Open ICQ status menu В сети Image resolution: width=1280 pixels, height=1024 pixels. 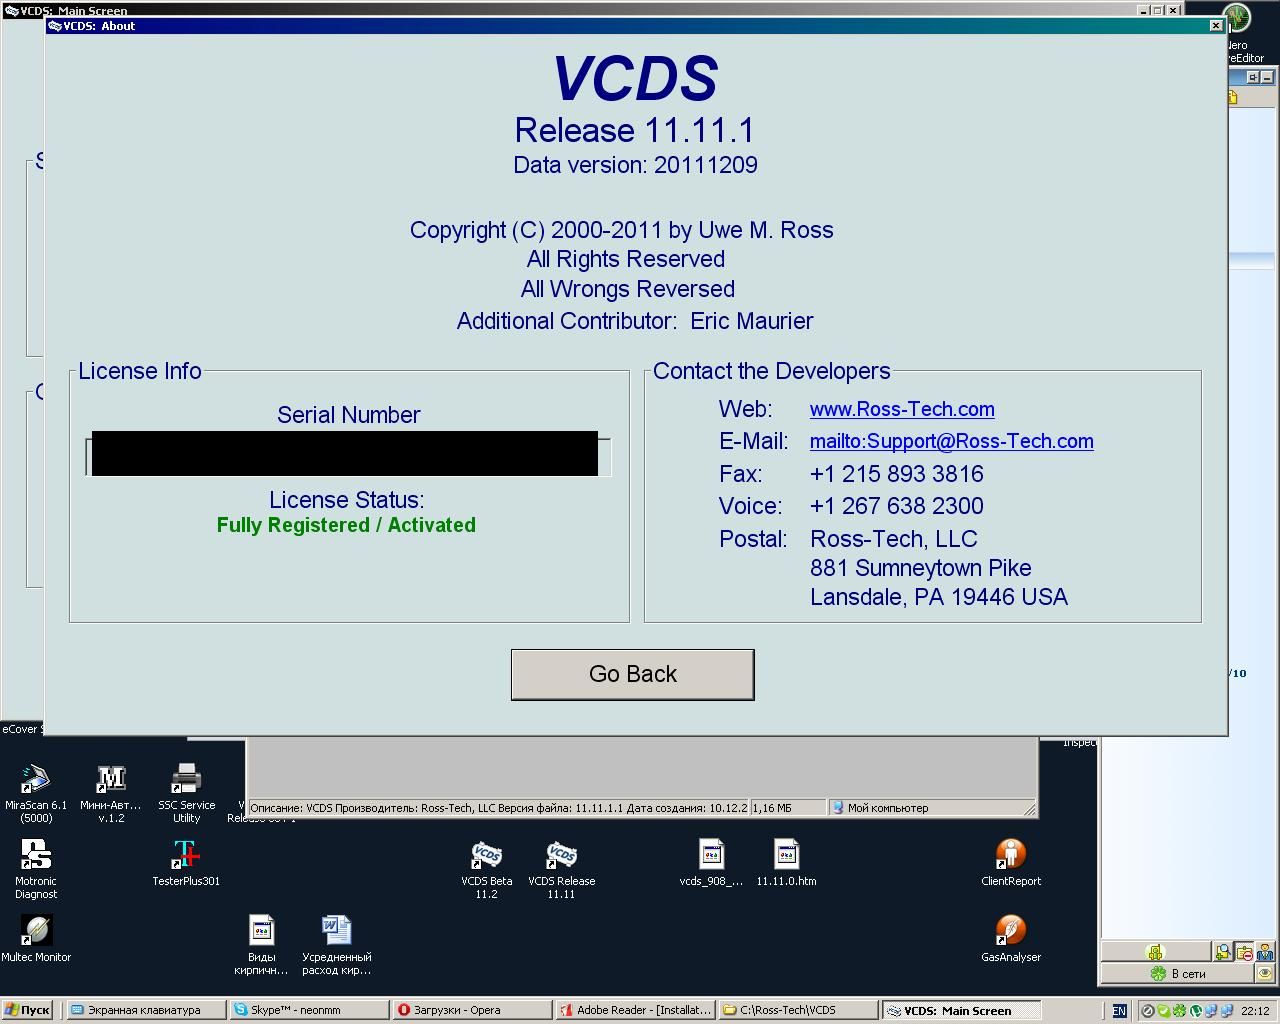[x=1176, y=973]
